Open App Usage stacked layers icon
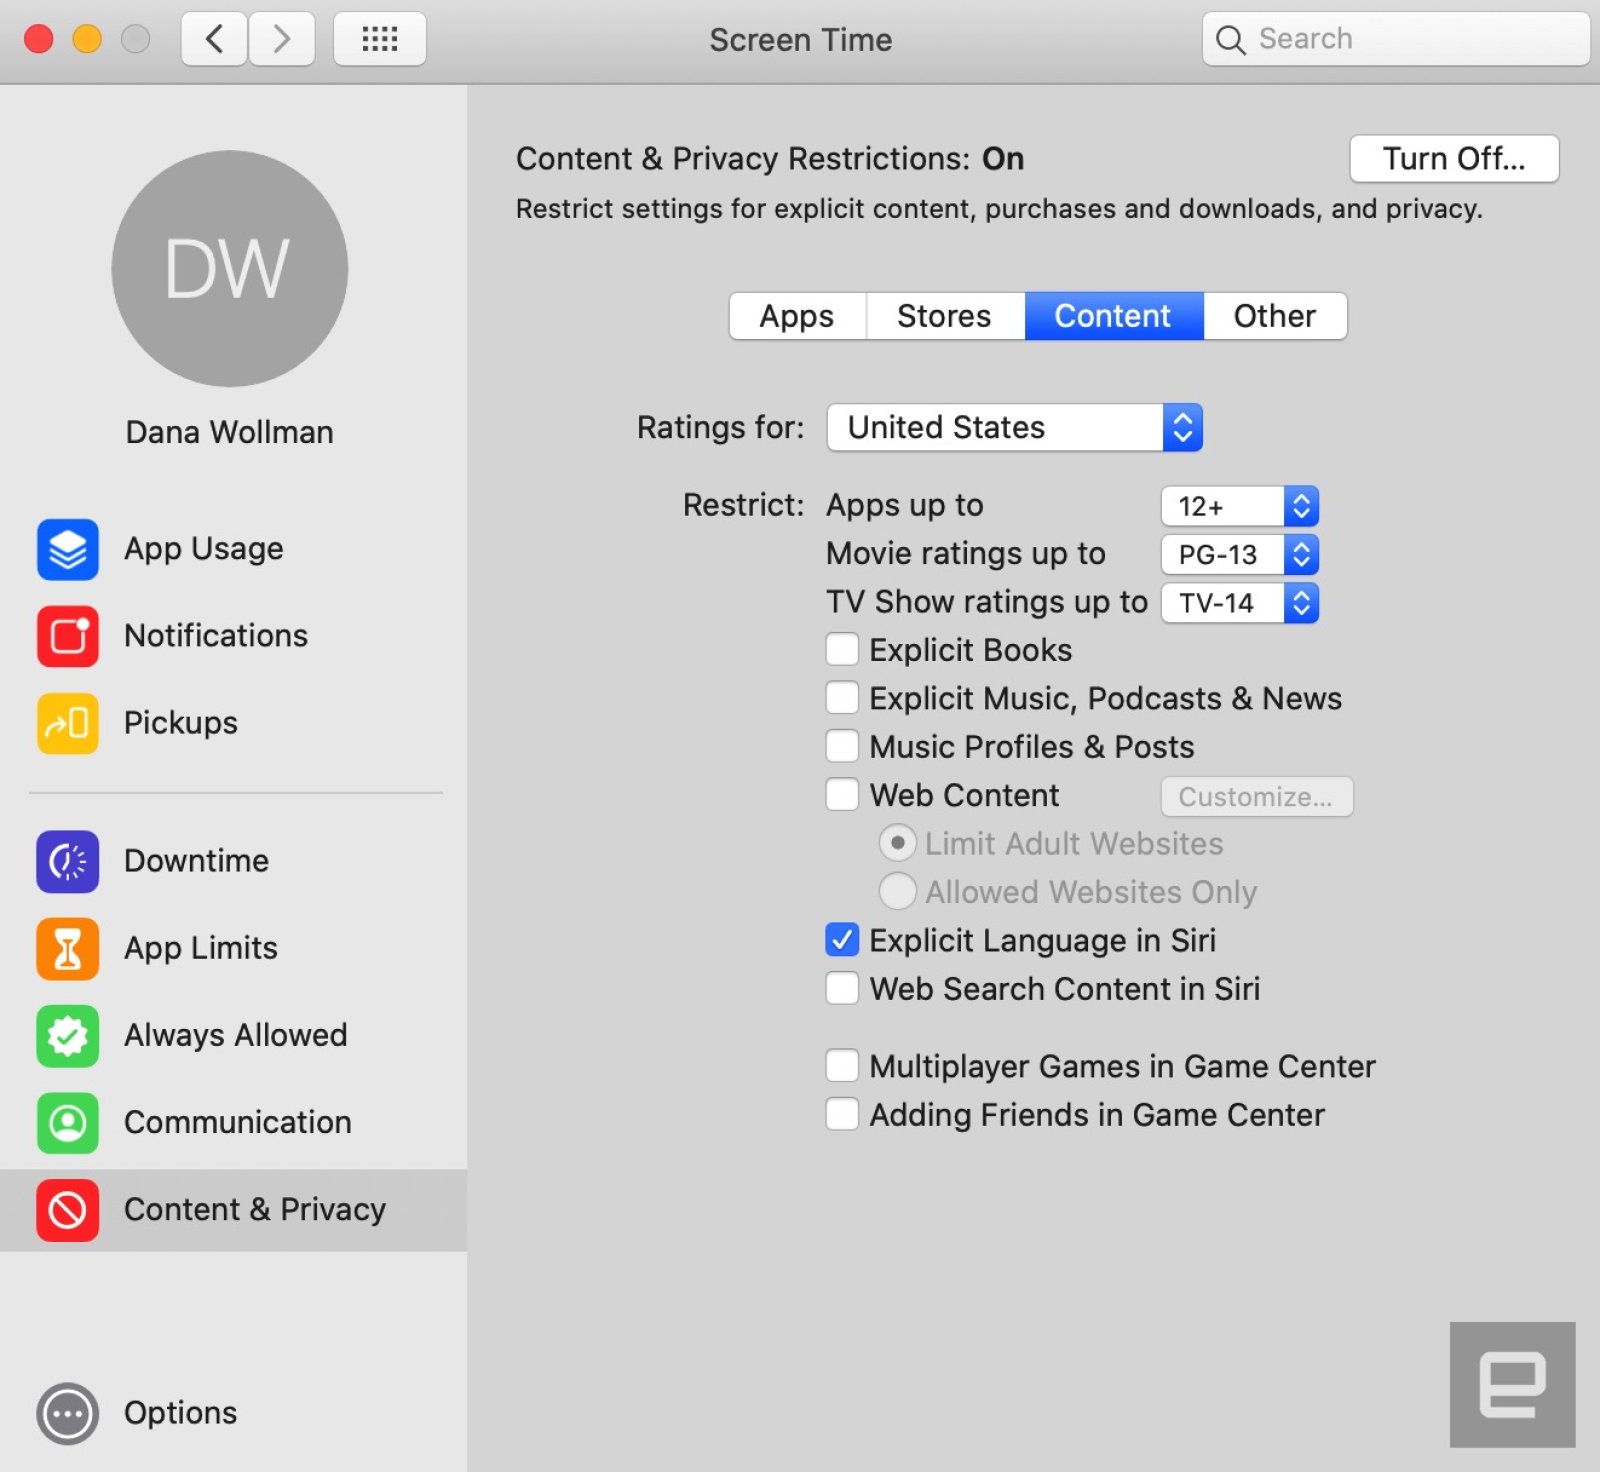This screenshot has height=1472, width=1600. click(68, 549)
